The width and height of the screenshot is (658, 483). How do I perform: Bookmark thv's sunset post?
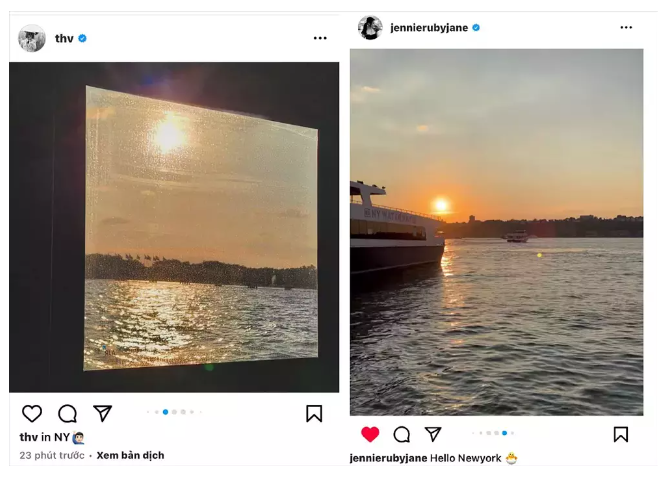click(314, 413)
